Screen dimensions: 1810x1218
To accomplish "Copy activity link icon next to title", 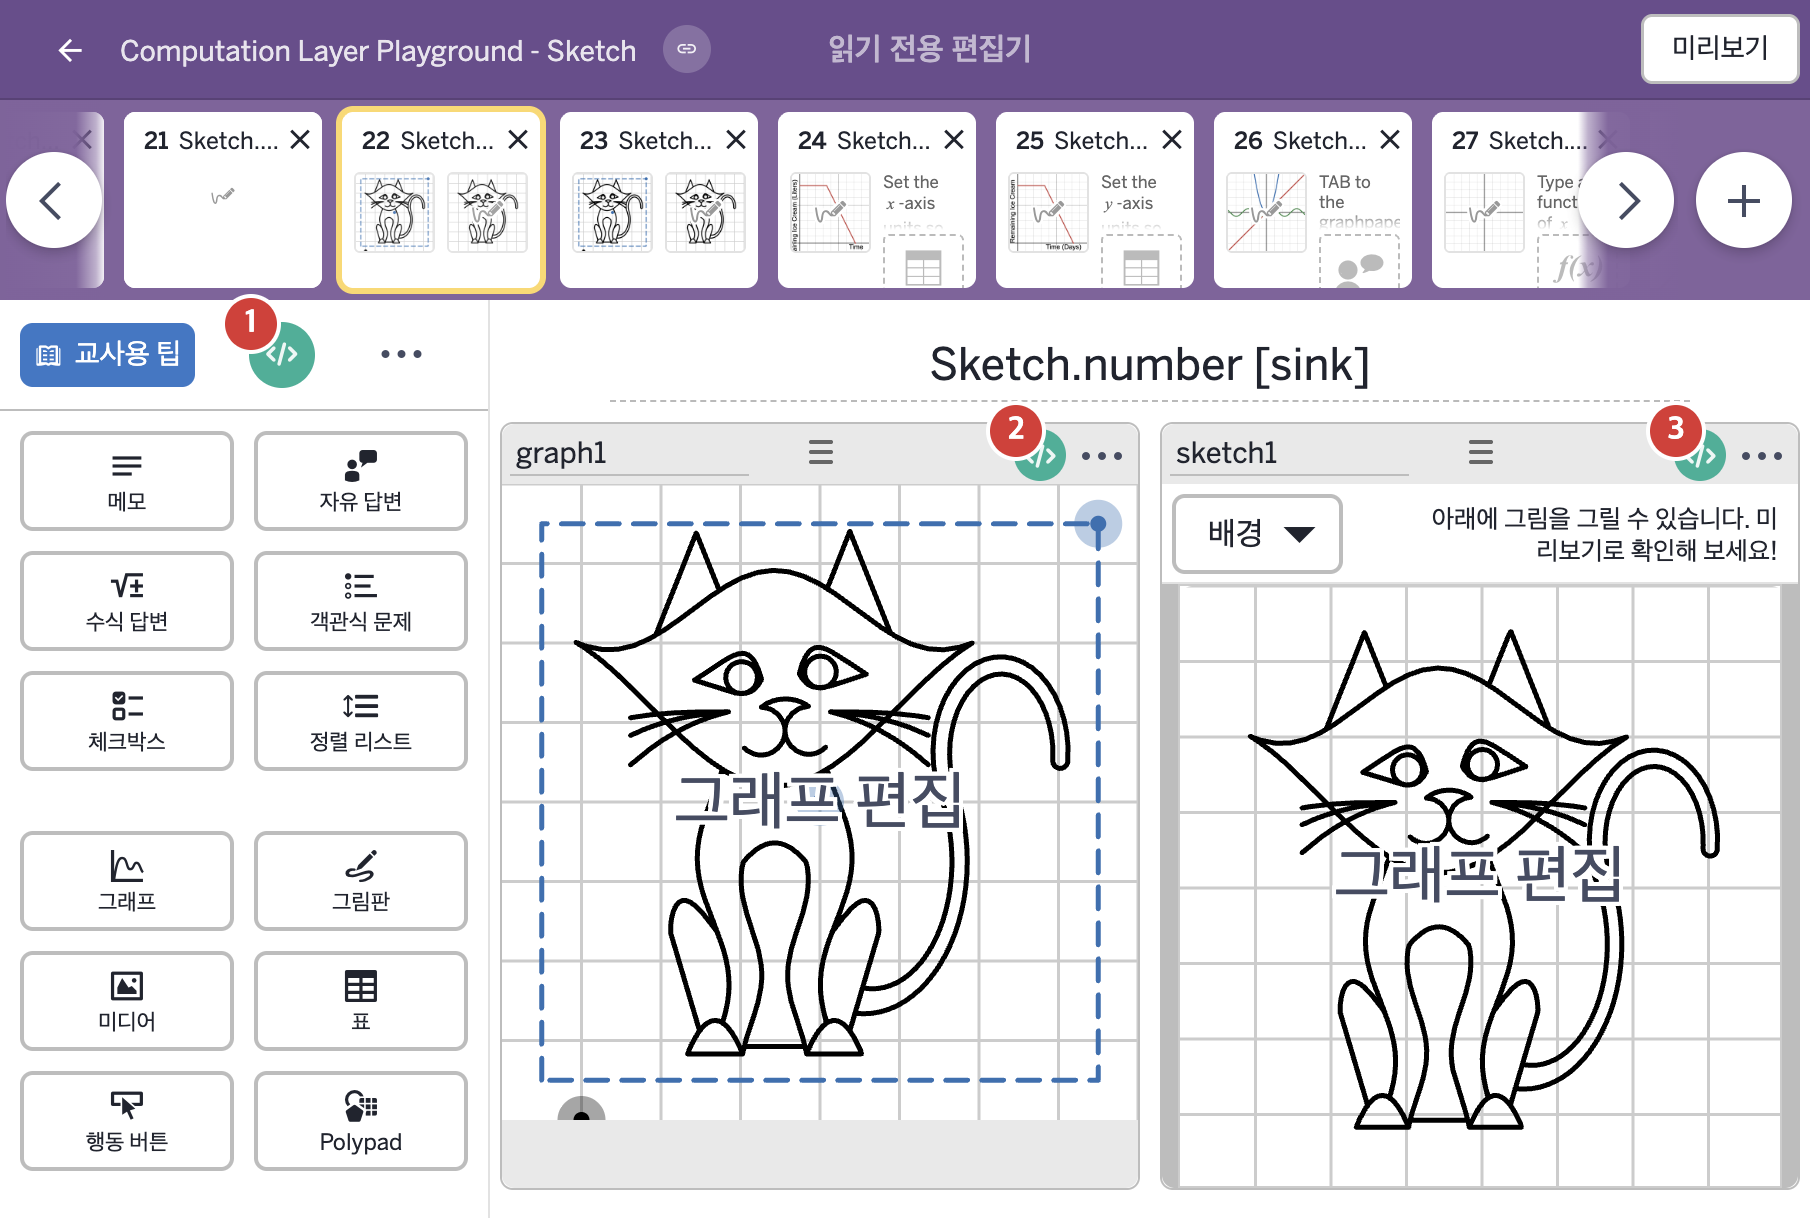I will click(x=687, y=49).
